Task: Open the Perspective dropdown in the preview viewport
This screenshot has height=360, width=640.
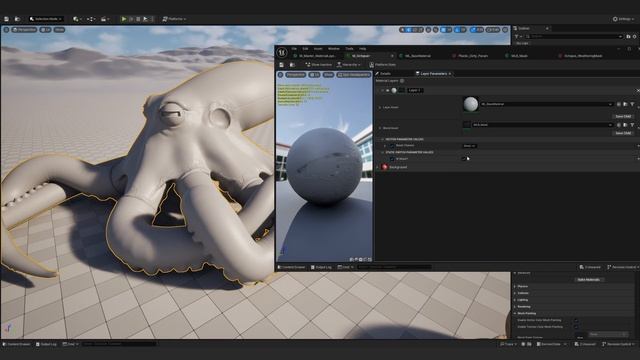Action: point(295,75)
